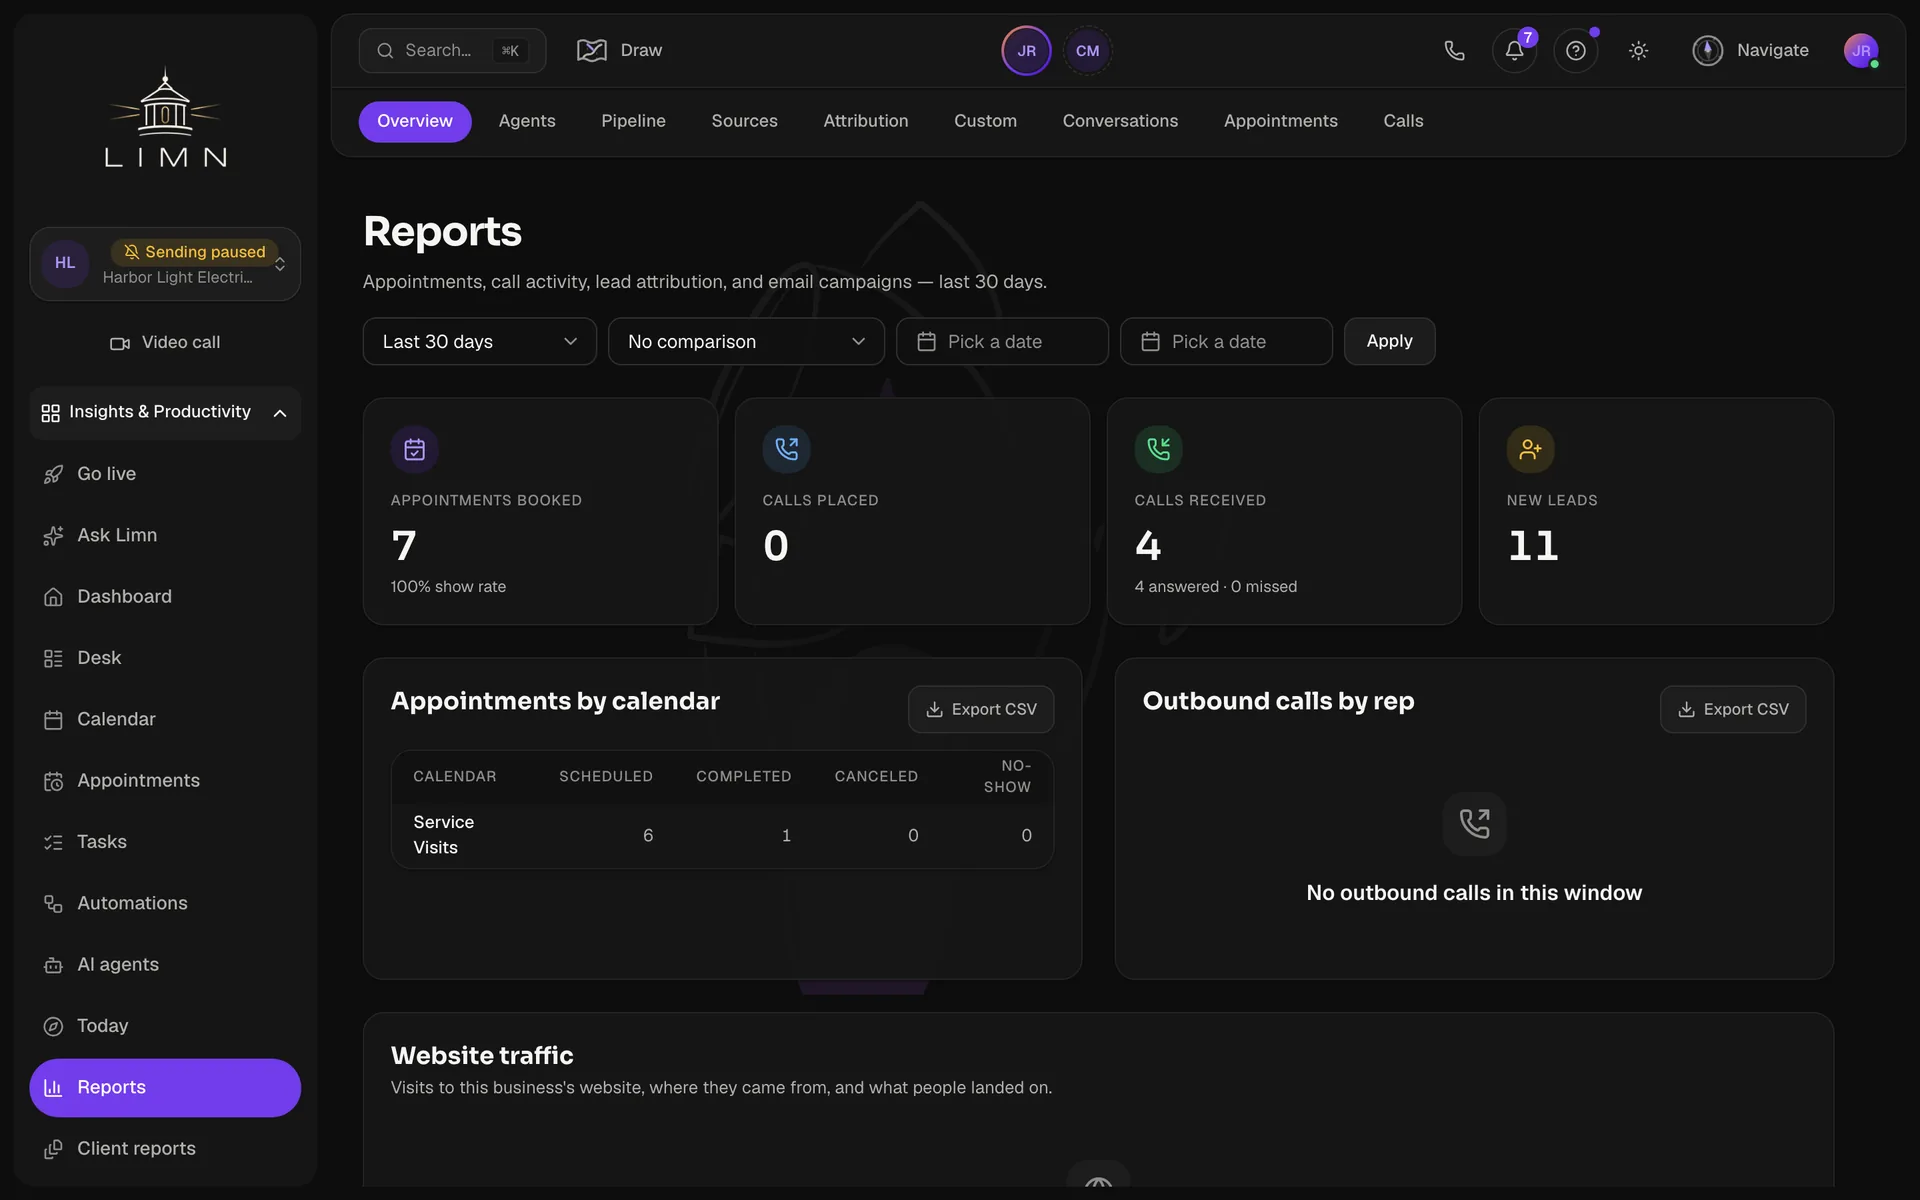Open the Draw tool

pos(620,51)
